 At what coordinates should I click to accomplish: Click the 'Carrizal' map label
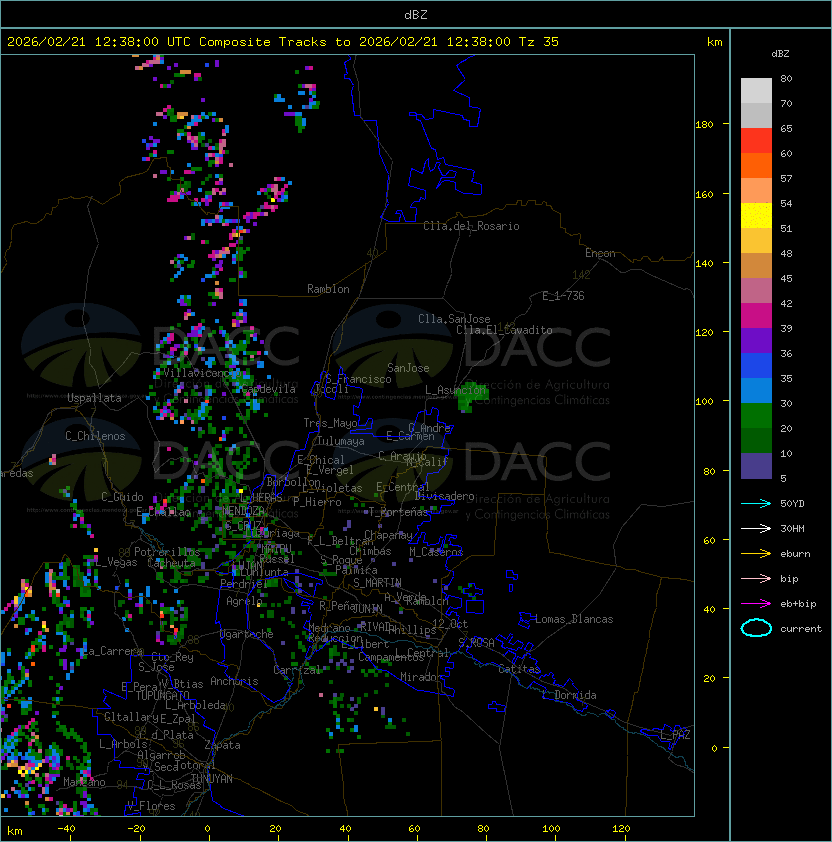(297, 670)
